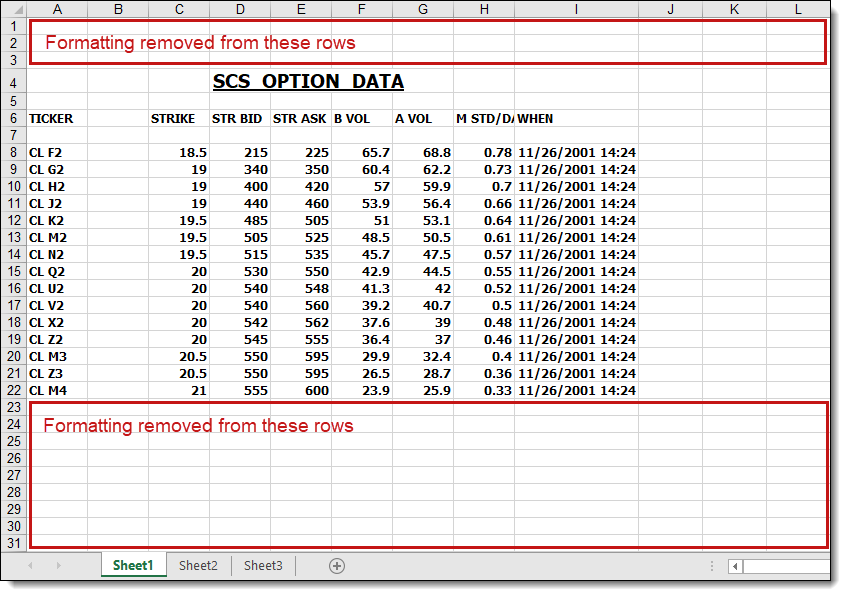846x596 pixels.
Task: Switch to the Sheet3 tab
Action: point(263,565)
